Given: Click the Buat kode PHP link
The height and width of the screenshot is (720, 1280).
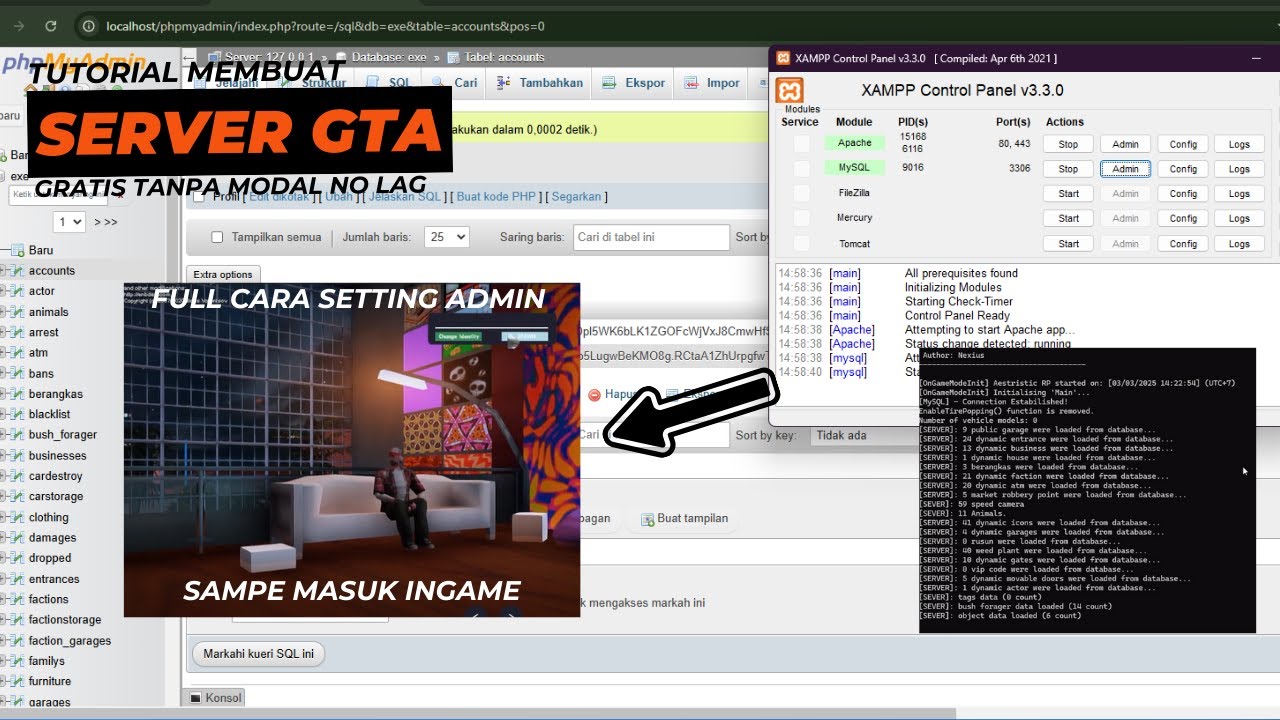Looking at the screenshot, I should [x=496, y=197].
